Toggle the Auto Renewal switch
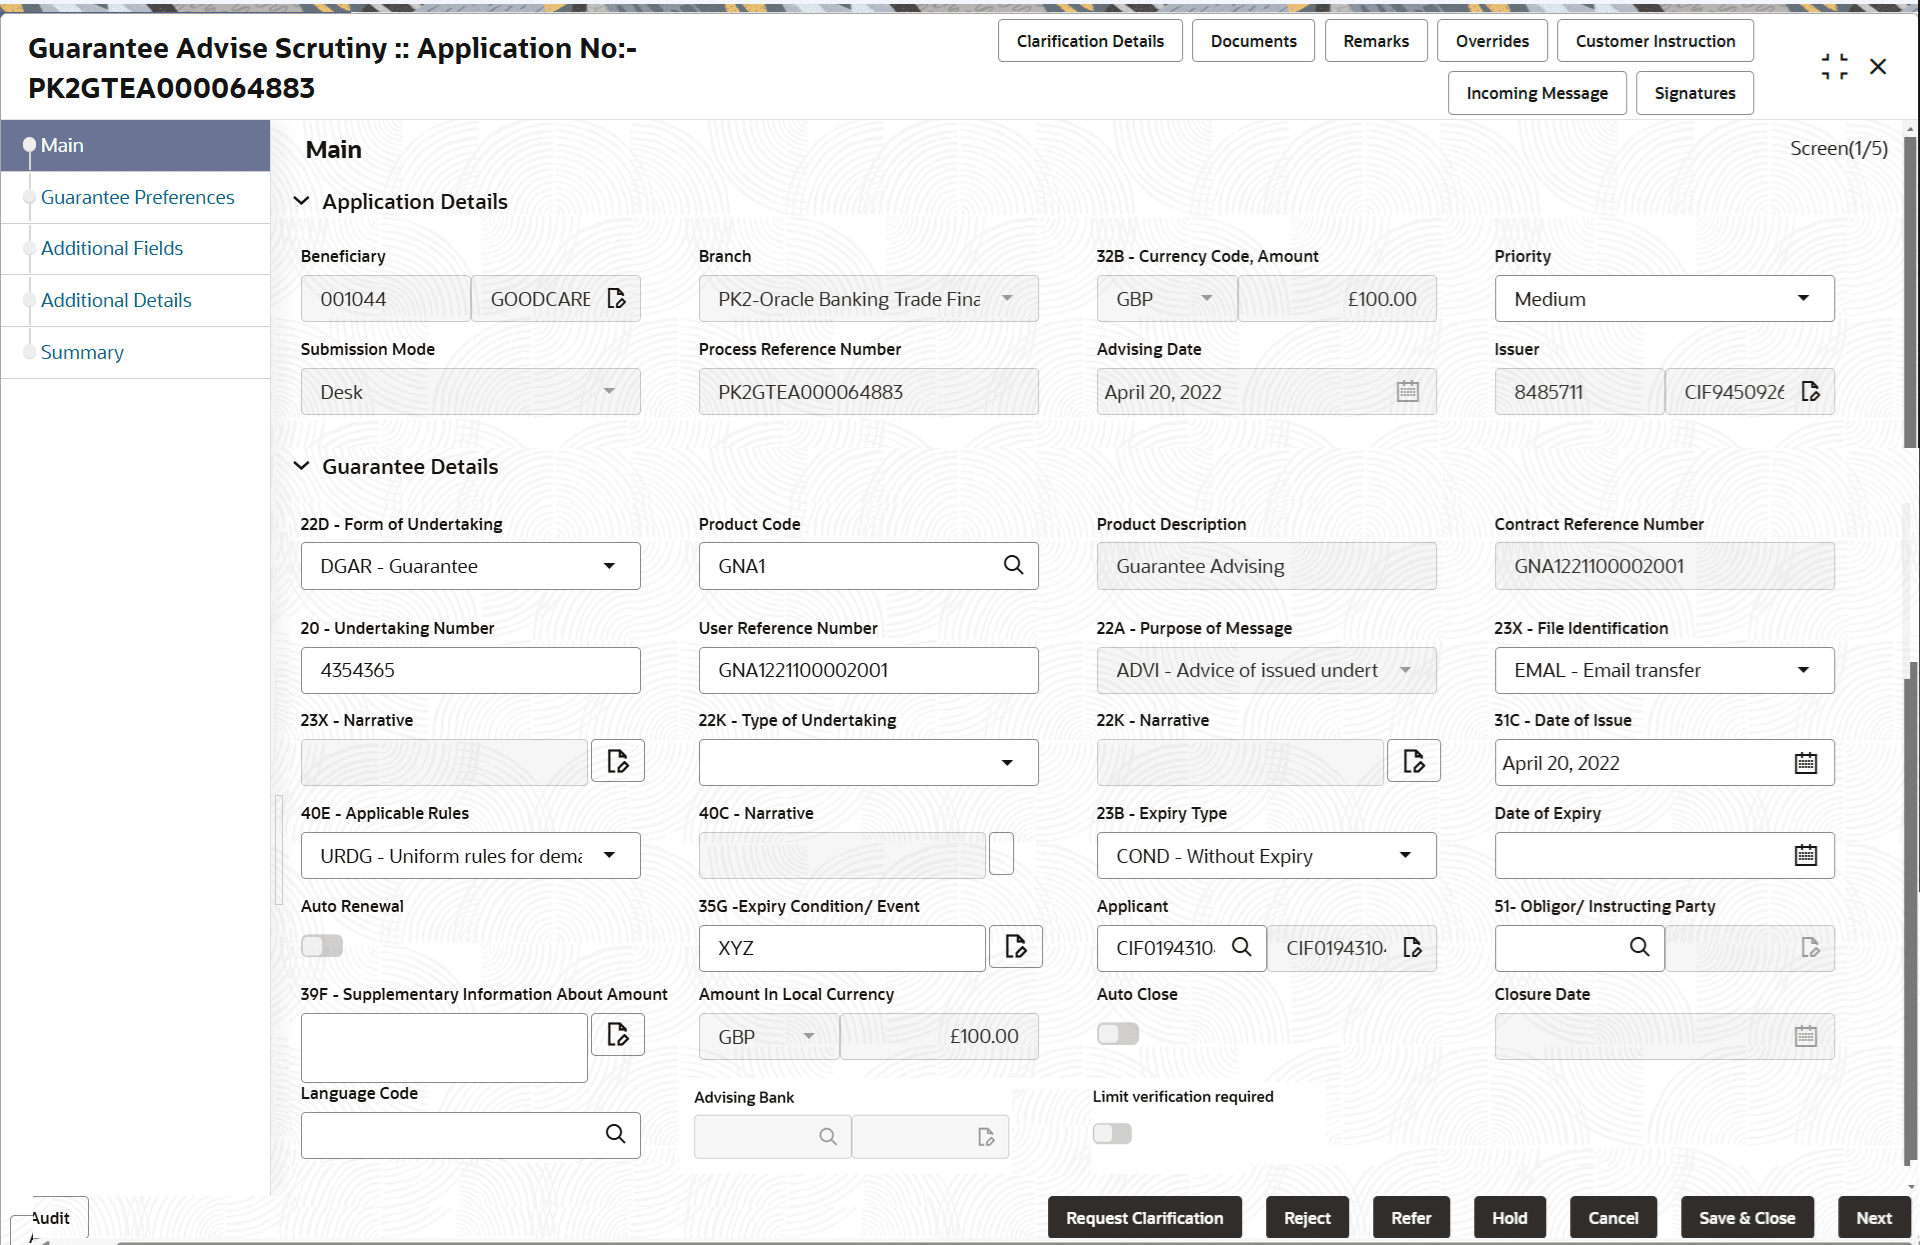 321,945
